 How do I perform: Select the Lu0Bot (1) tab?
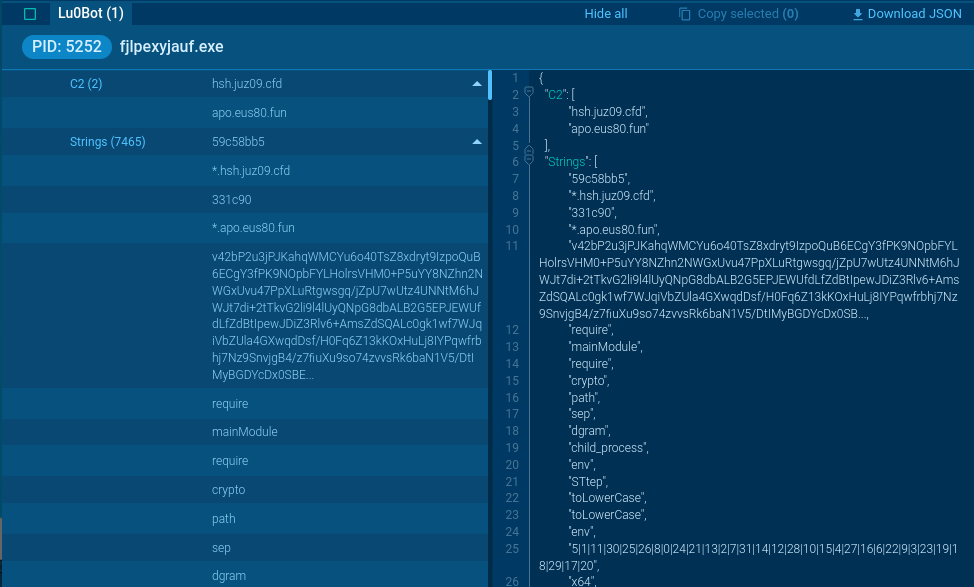pyautogui.click(x=91, y=13)
